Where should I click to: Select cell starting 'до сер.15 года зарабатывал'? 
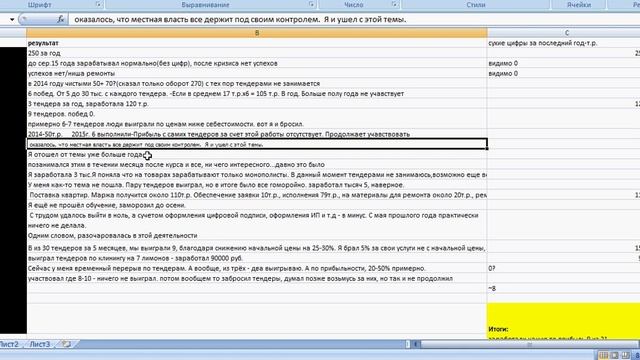257,63
